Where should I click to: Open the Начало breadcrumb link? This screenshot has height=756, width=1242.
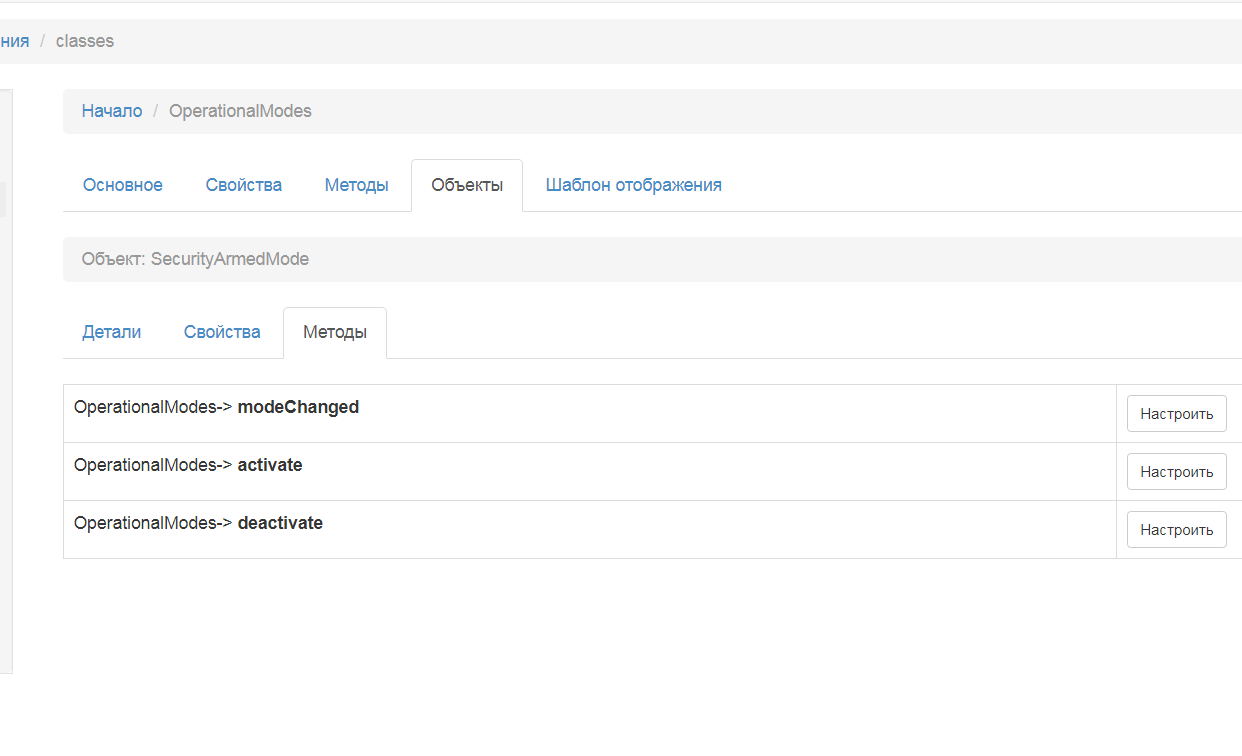pyautogui.click(x=112, y=111)
